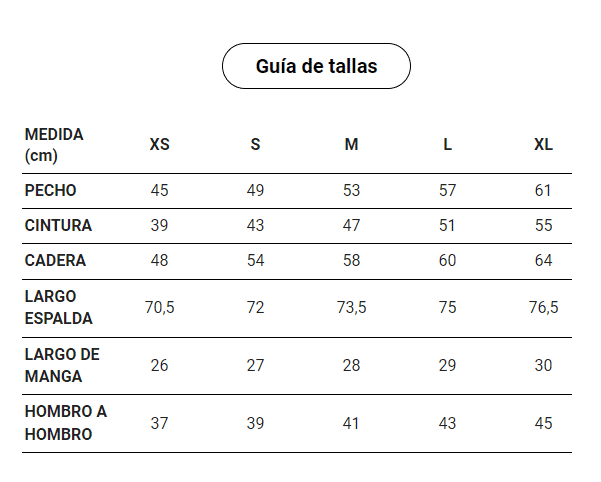Image resolution: width=601 pixels, height=482 pixels.
Task: Select sleeve length value 27 for size S
Action: tap(255, 365)
